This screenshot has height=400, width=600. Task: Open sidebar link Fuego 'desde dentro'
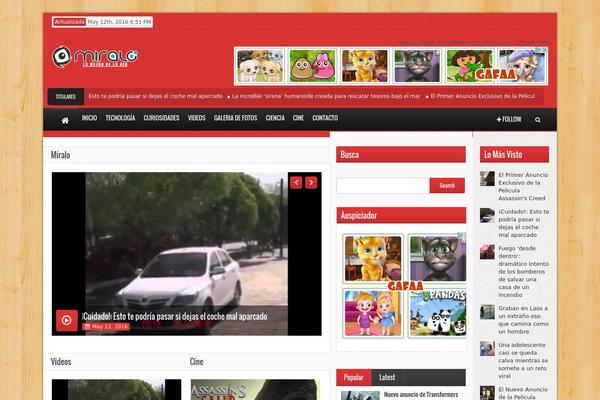tap(523, 271)
